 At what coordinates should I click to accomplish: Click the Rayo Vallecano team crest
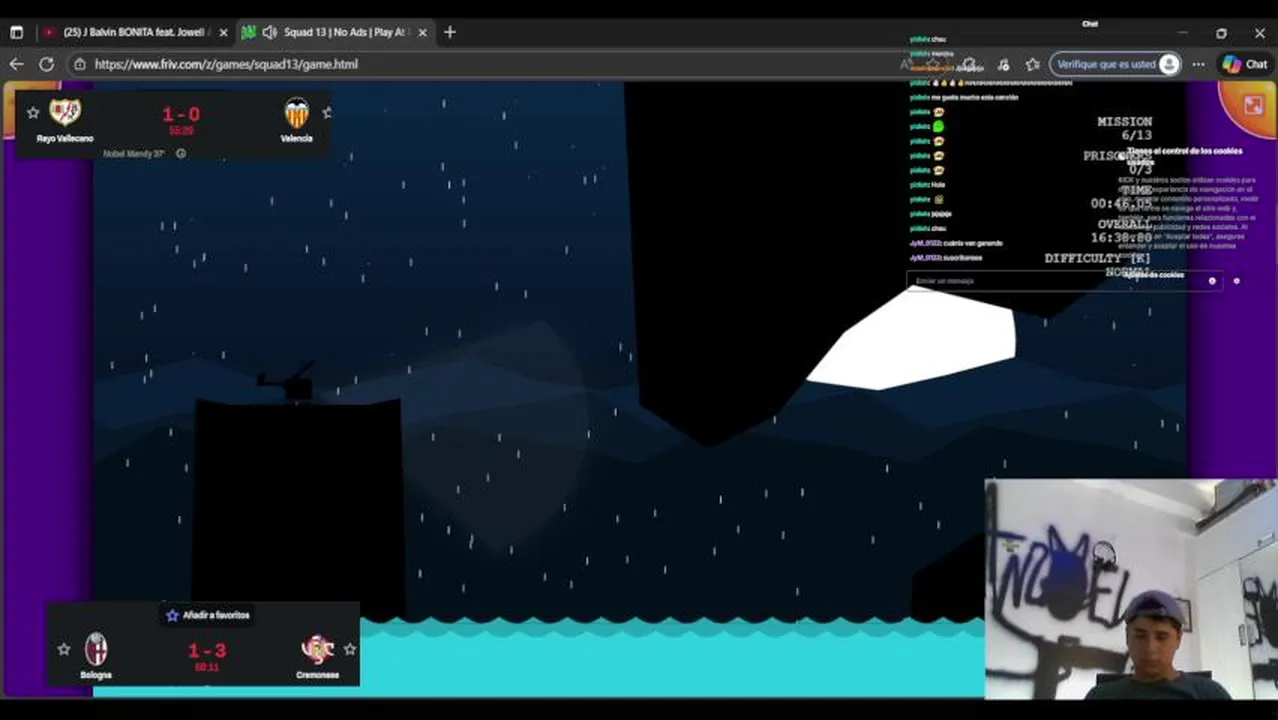(x=65, y=111)
